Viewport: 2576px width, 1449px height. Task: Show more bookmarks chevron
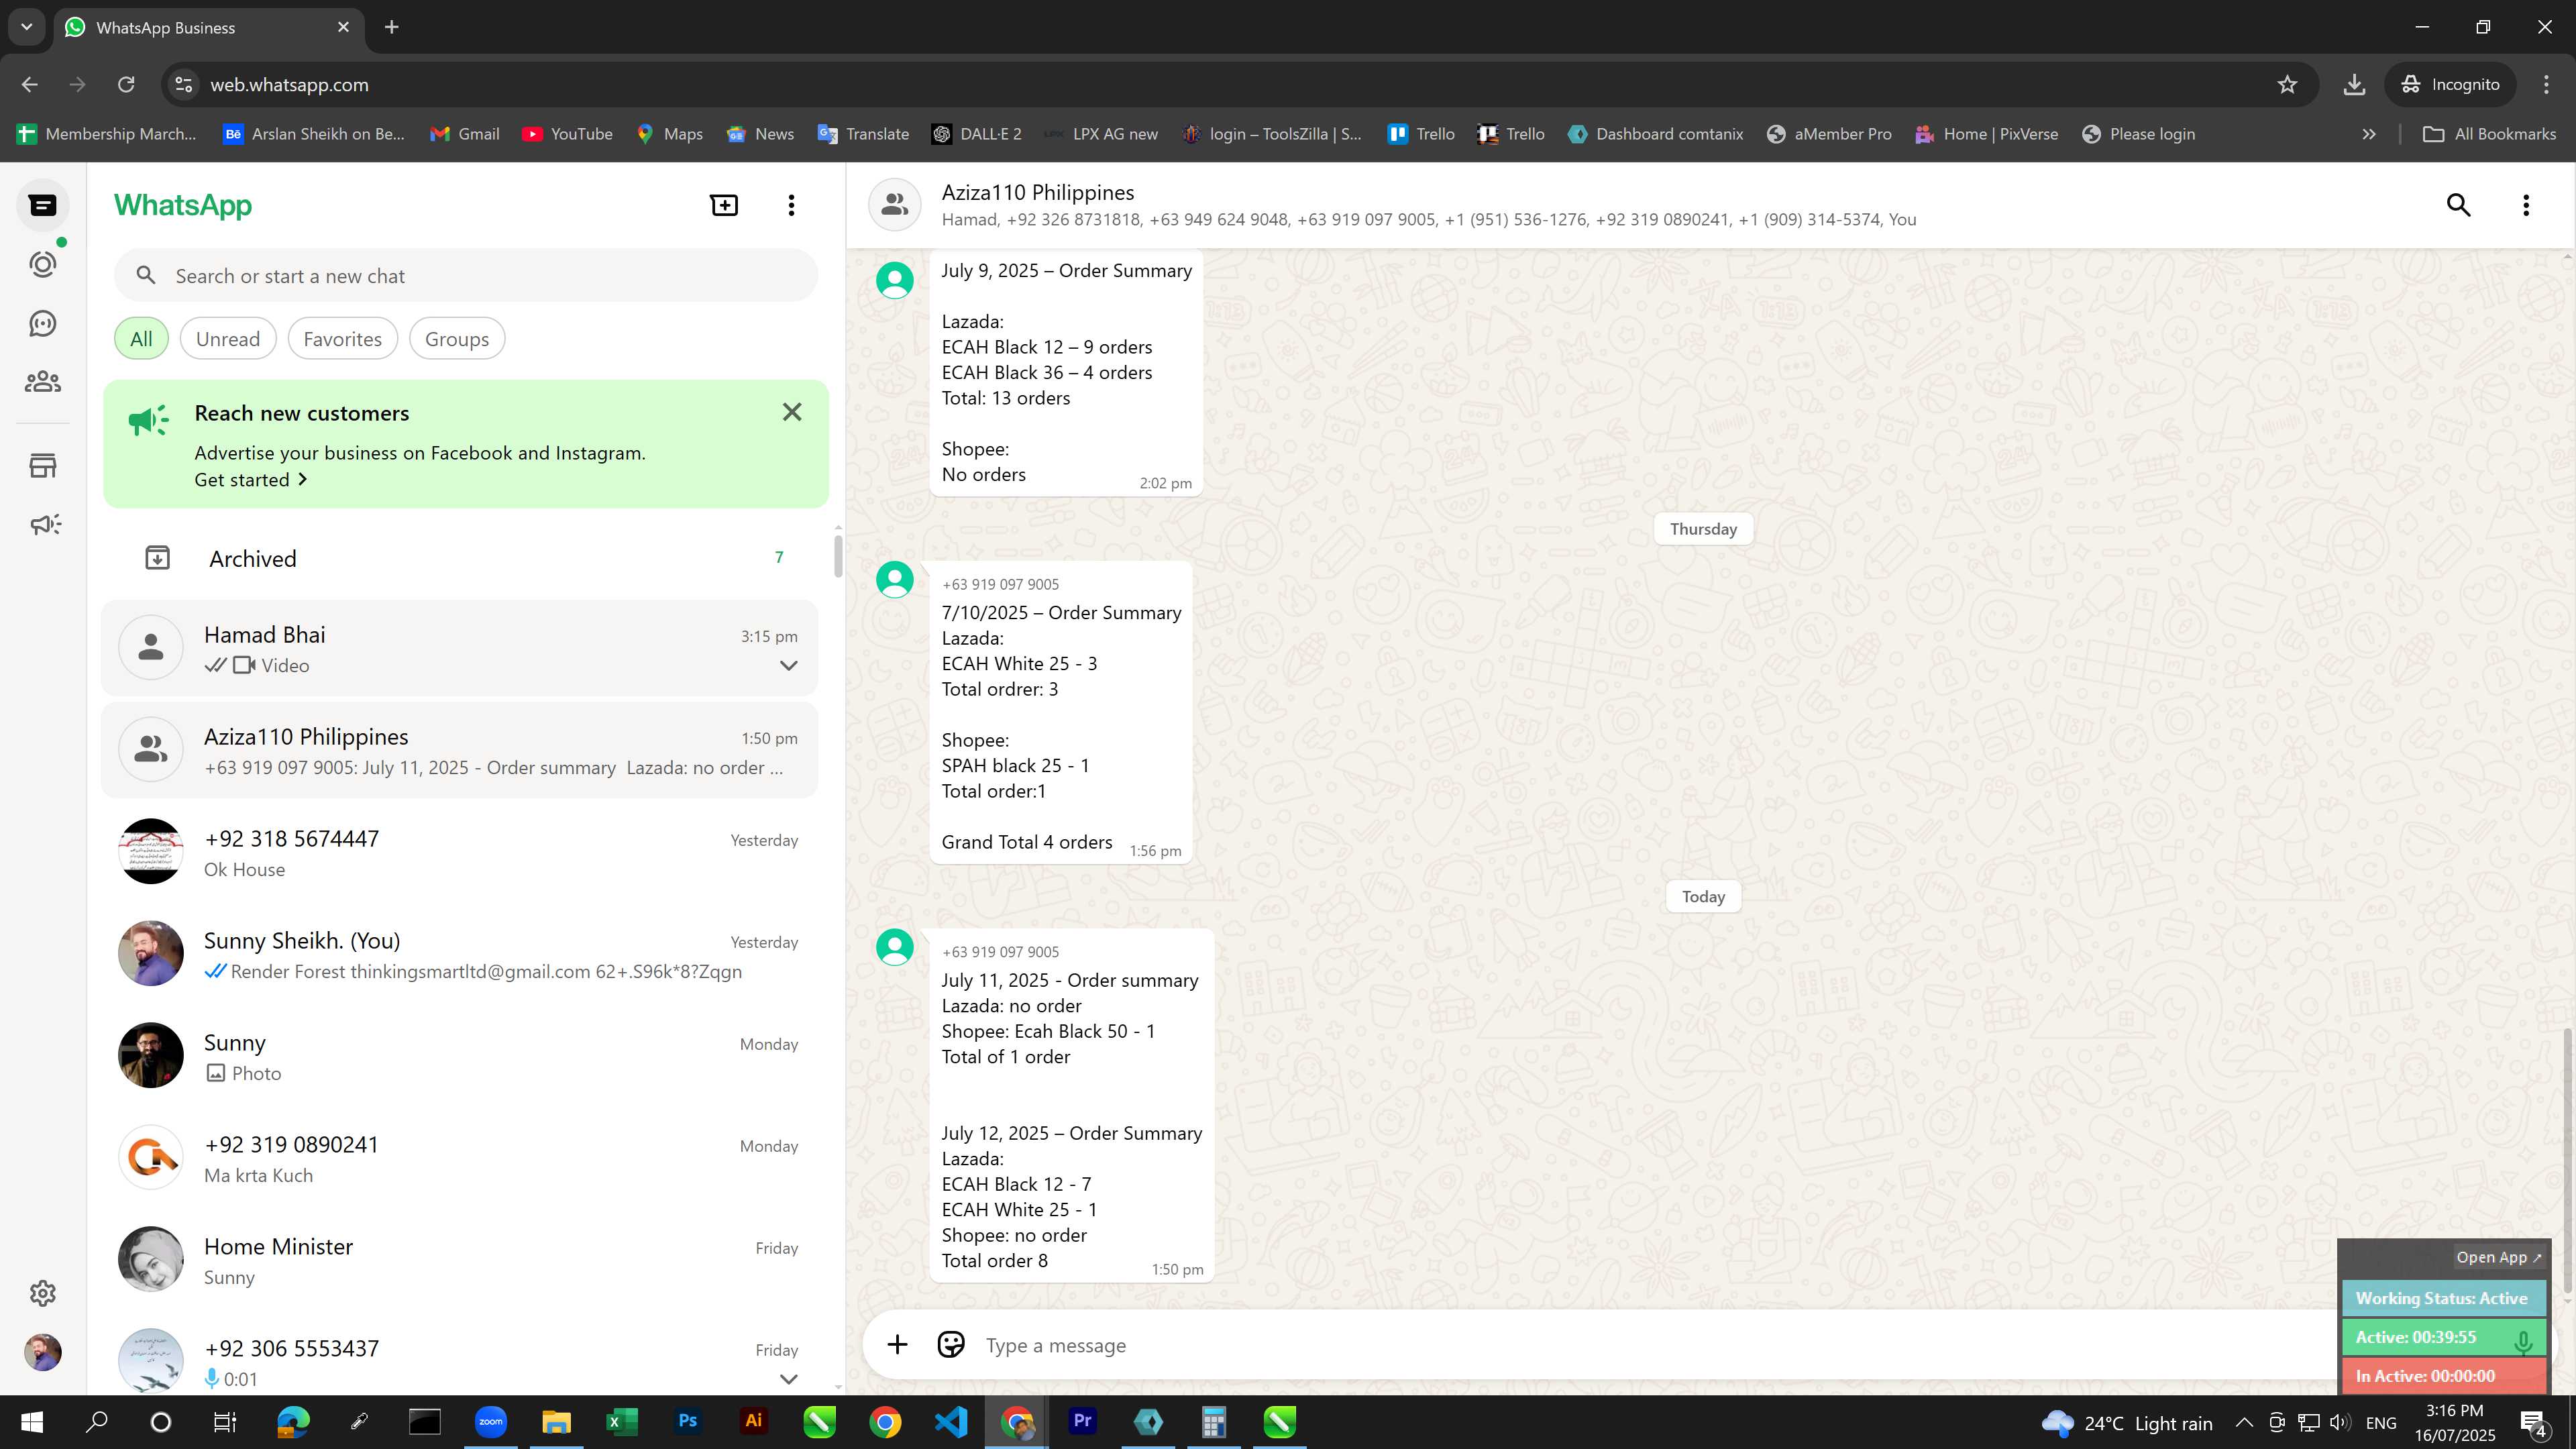click(2368, 134)
